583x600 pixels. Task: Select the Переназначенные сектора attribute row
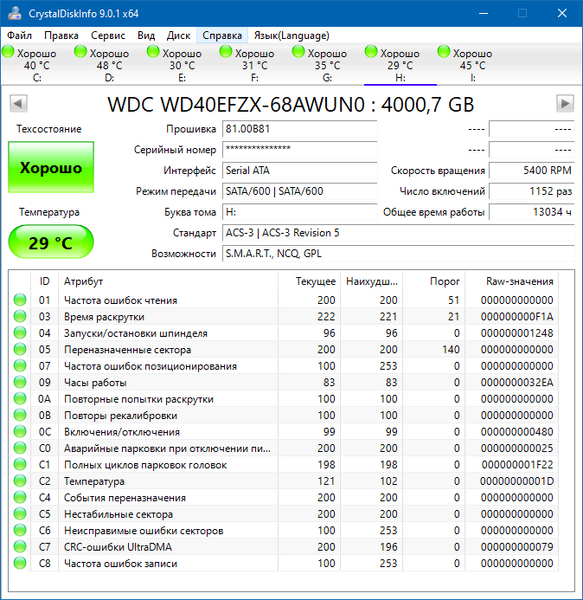click(x=285, y=349)
